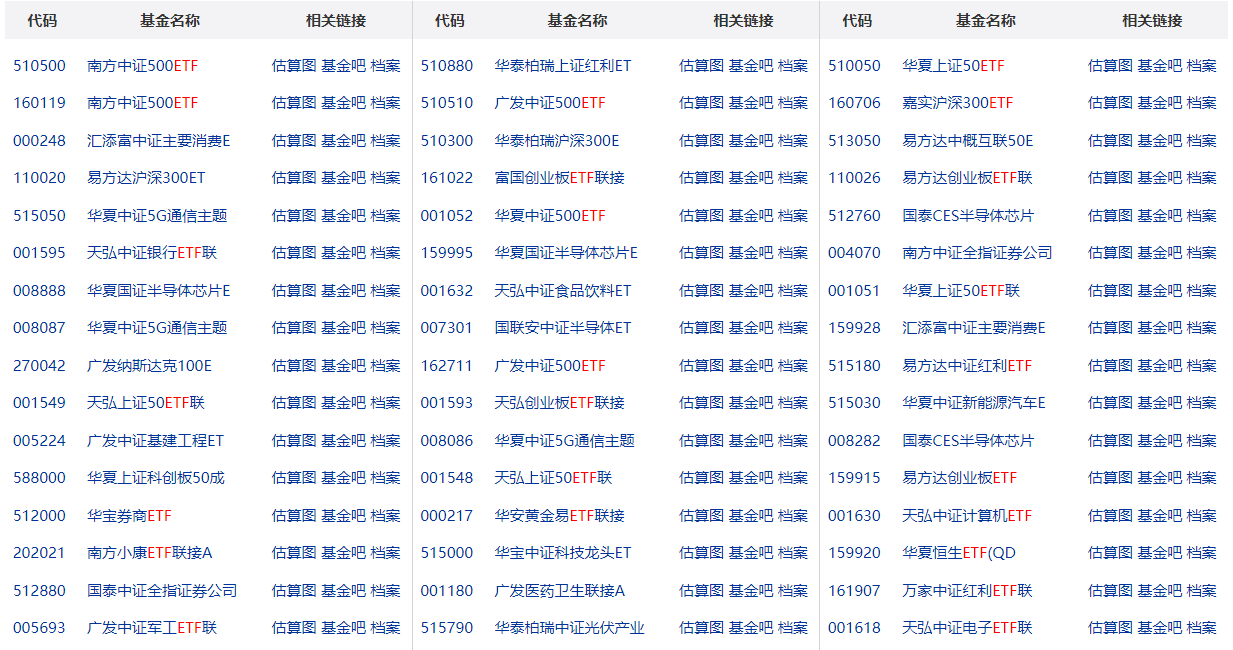1233x650 pixels.
Task: Open 估算图 for fund 008282
Action: [1110, 441]
